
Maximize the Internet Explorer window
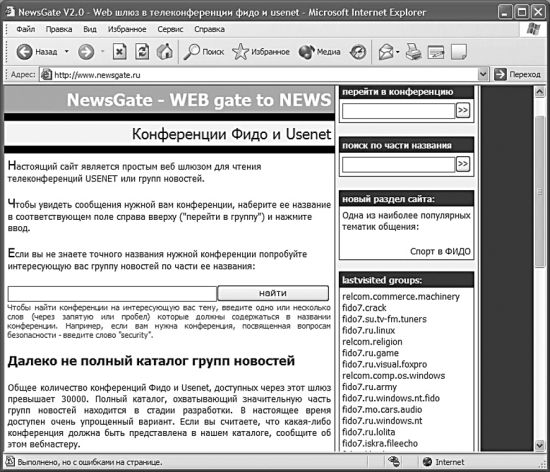521,13
